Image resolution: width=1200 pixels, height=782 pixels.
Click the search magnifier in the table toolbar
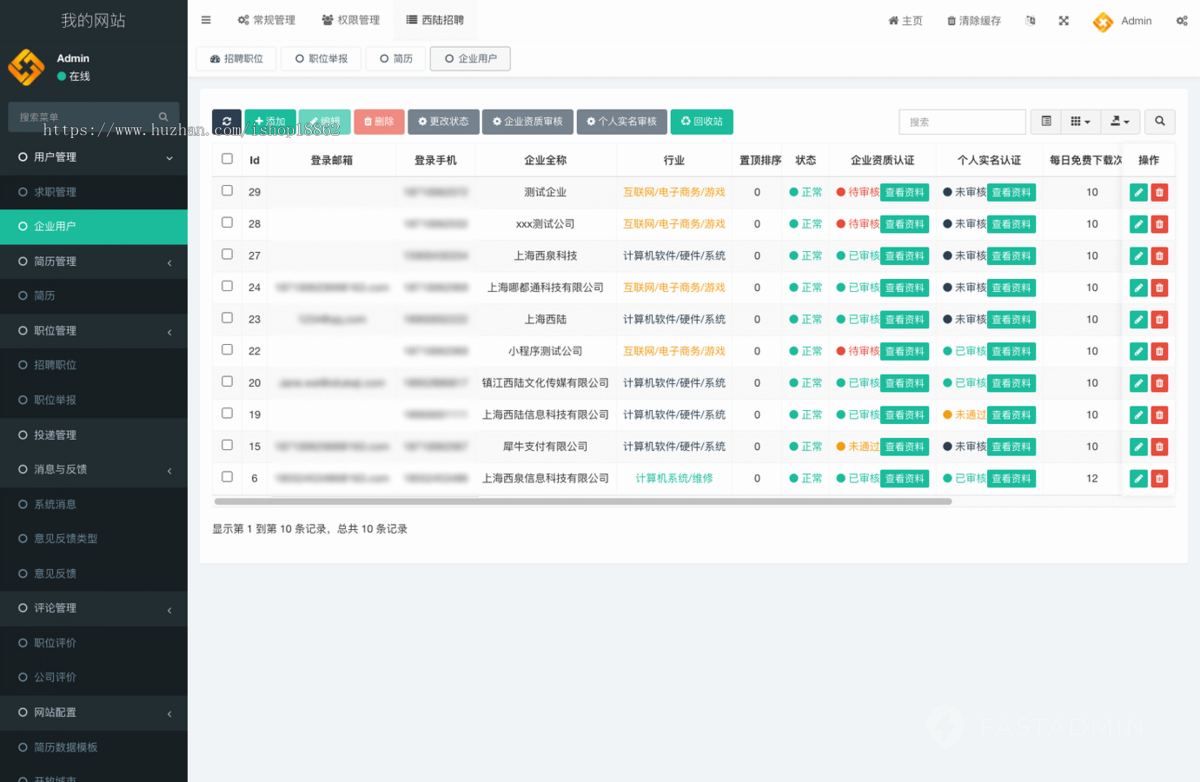point(1159,121)
